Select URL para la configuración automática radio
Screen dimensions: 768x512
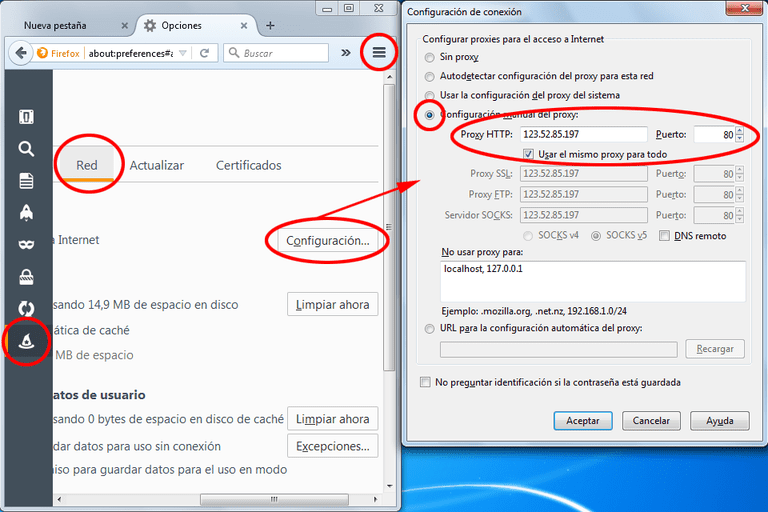(x=430, y=329)
